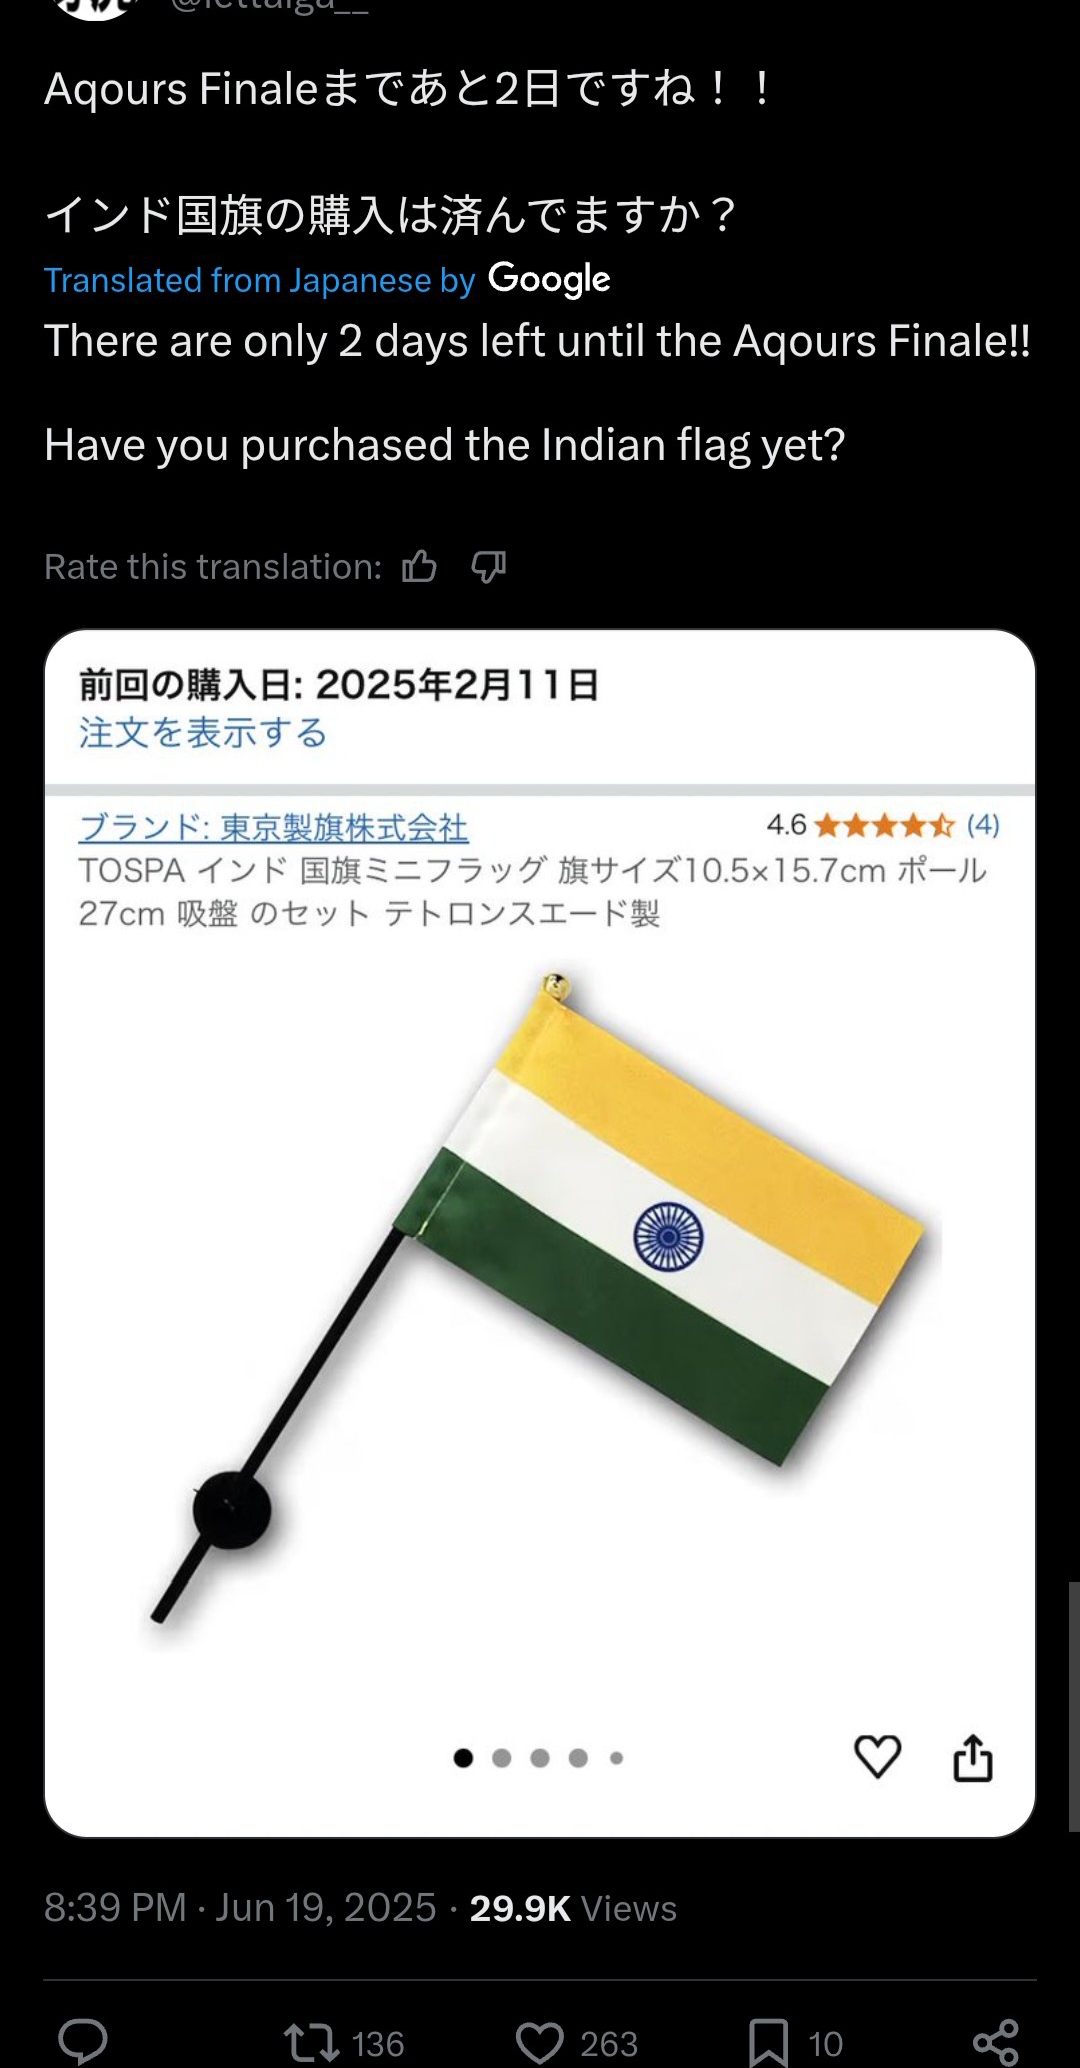Tap the thumbs up translation rating icon
This screenshot has height=2068, width=1080.
[419, 566]
